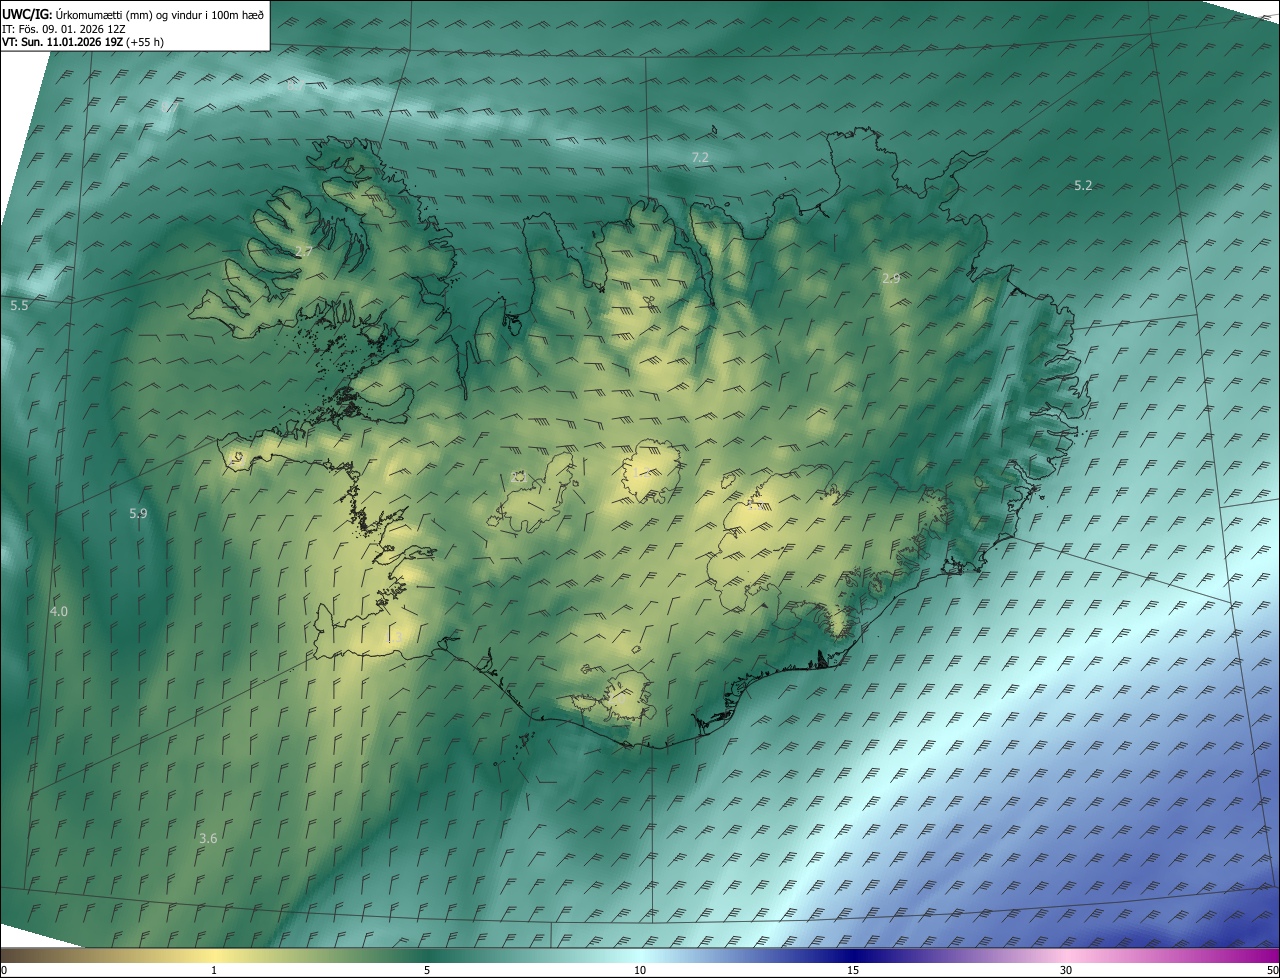Click the '1' tick on the color scale

tap(214, 970)
